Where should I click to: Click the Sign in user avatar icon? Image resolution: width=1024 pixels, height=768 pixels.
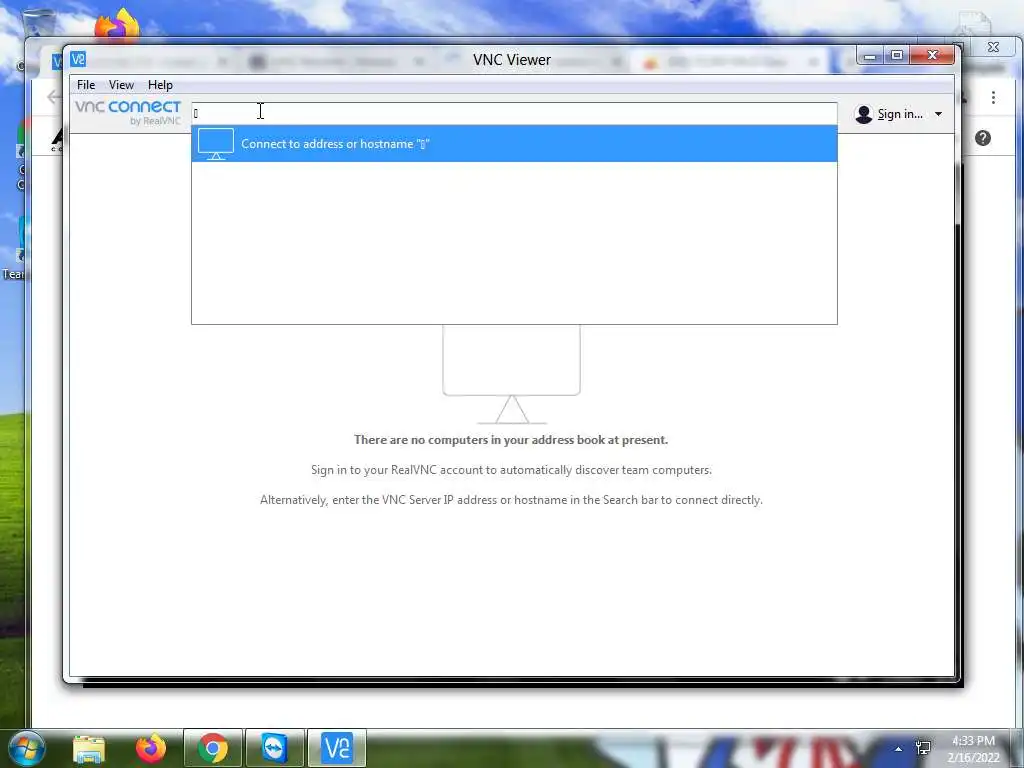point(863,114)
